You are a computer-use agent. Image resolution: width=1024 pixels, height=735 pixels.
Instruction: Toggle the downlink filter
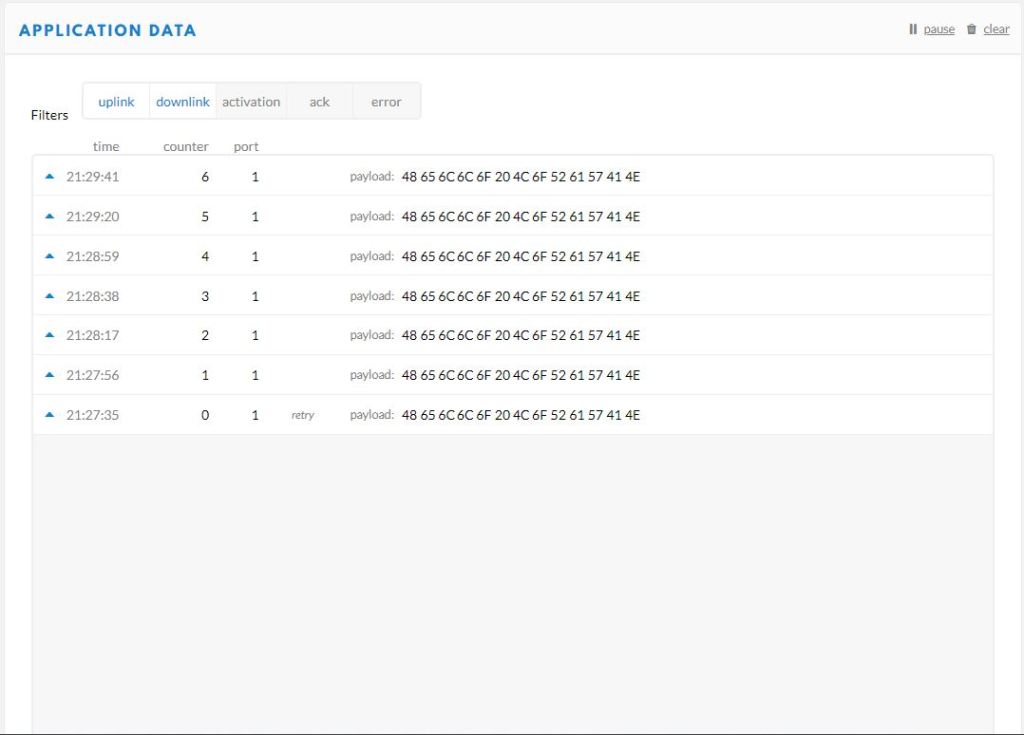pos(183,102)
